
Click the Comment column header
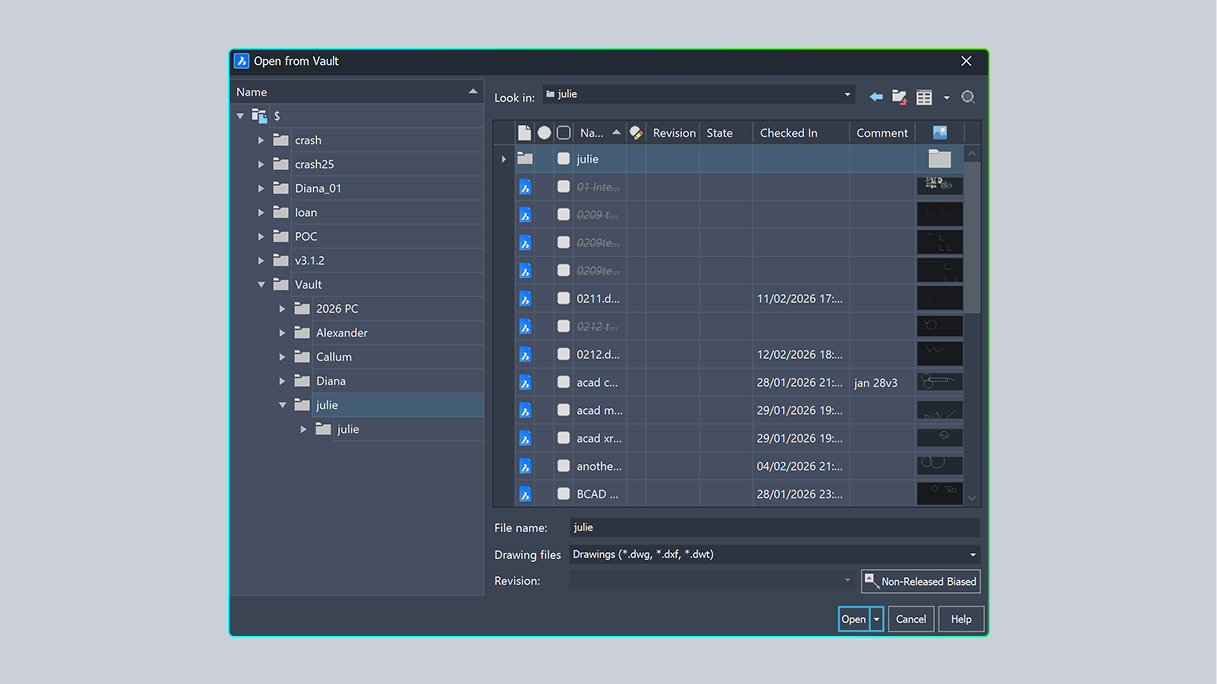click(x=881, y=132)
